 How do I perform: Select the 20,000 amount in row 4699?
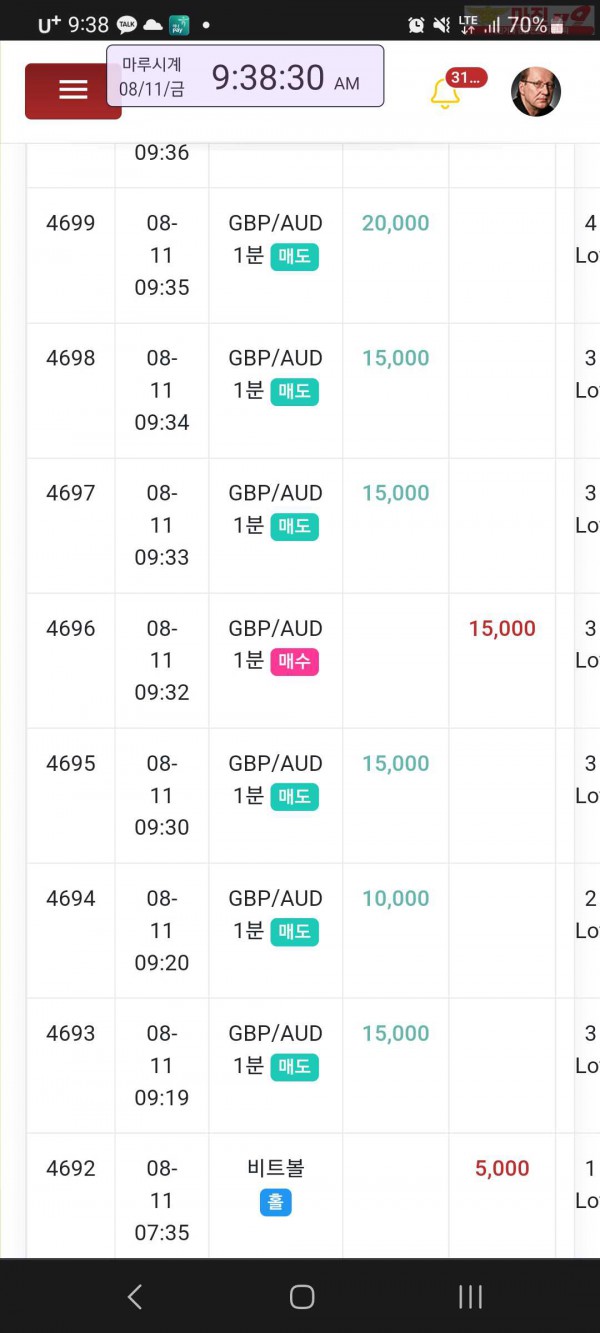[396, 223]
